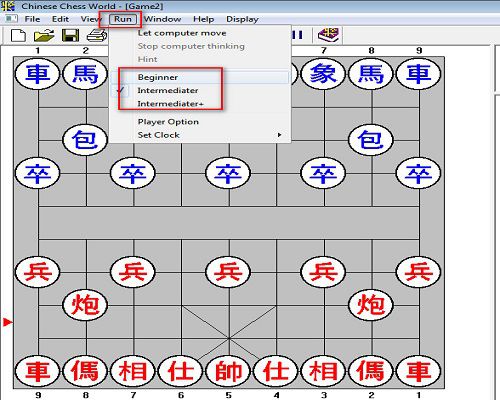Open the Window menu
The height and width of the screenshot is (400, 500).
coord(162,19)
